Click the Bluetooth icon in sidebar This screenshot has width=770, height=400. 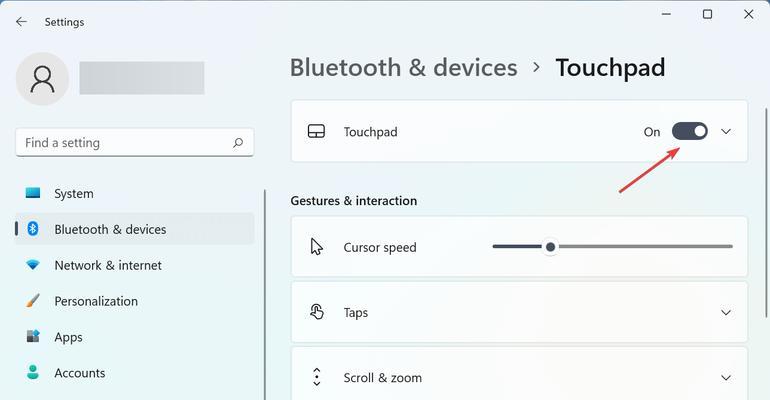[x=33, y=229]
